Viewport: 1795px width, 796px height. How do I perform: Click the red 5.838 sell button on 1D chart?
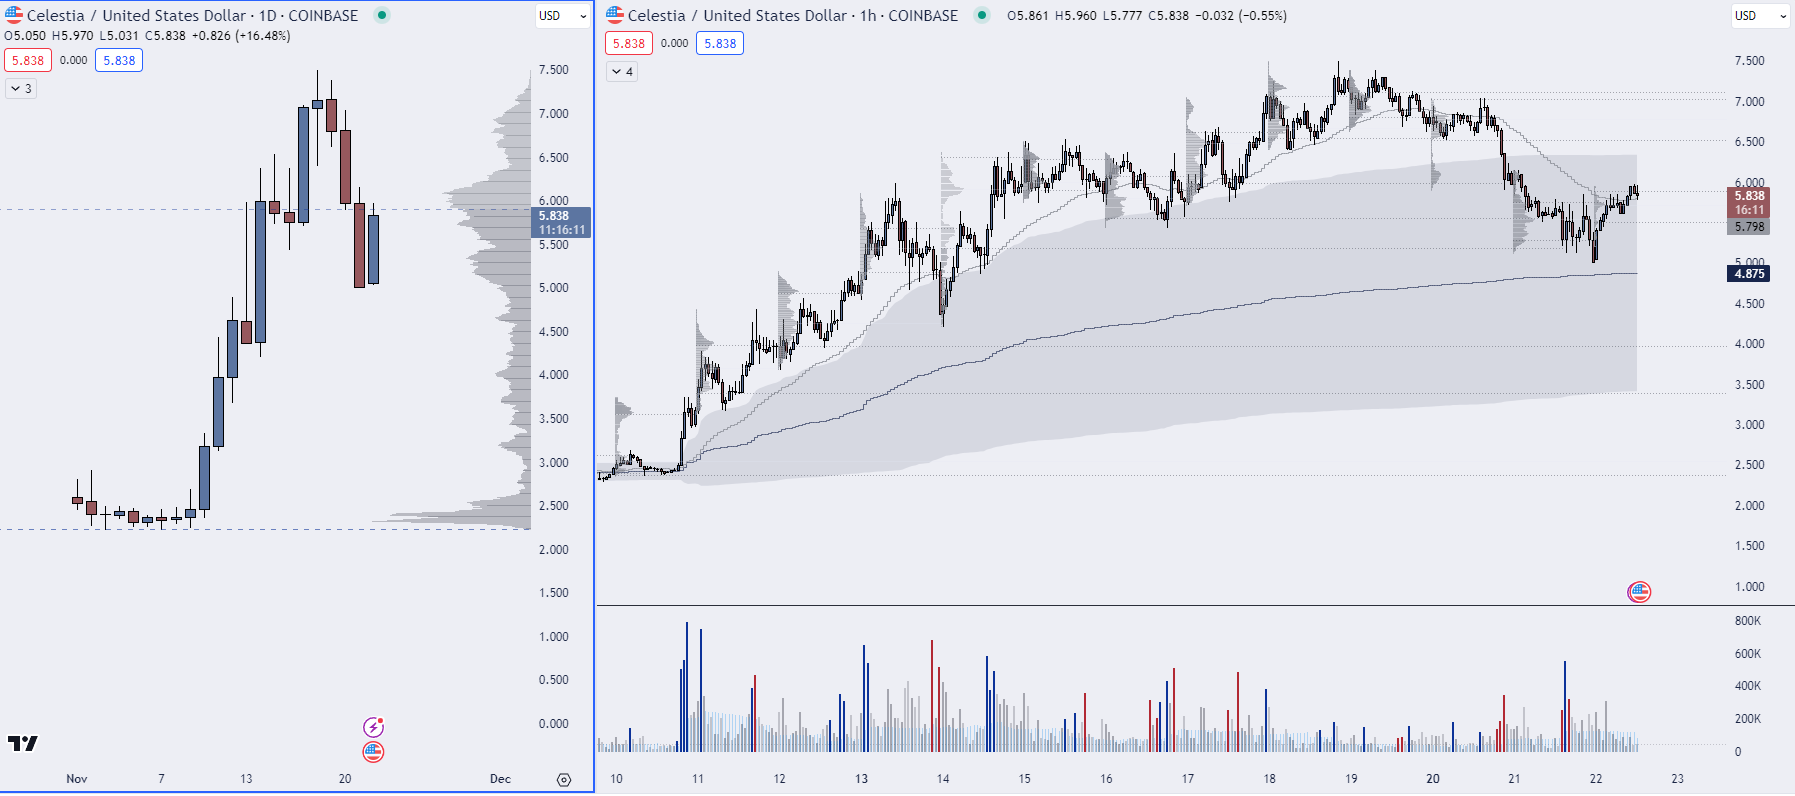(x=28, y=60)
